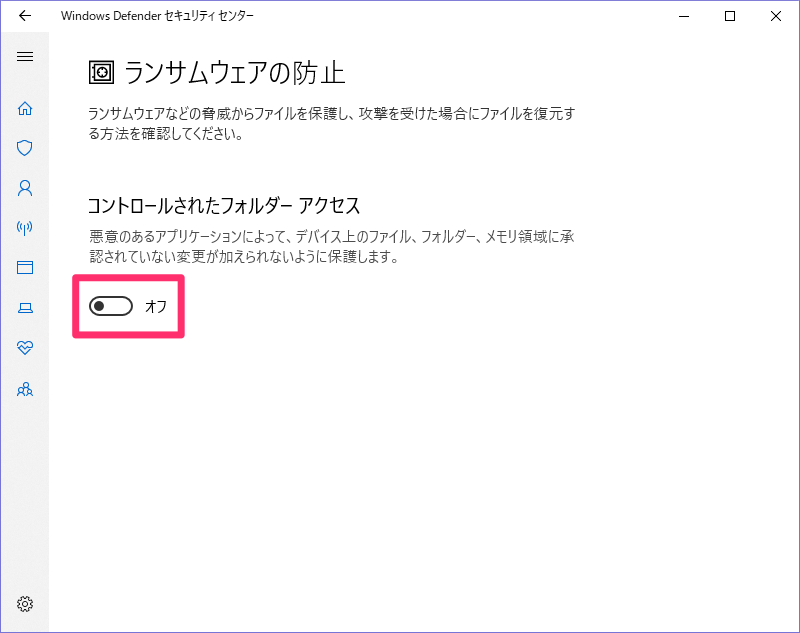
Task: Click the コントロールされたフォルダー アクセス subheading
Action: point(224,206)
